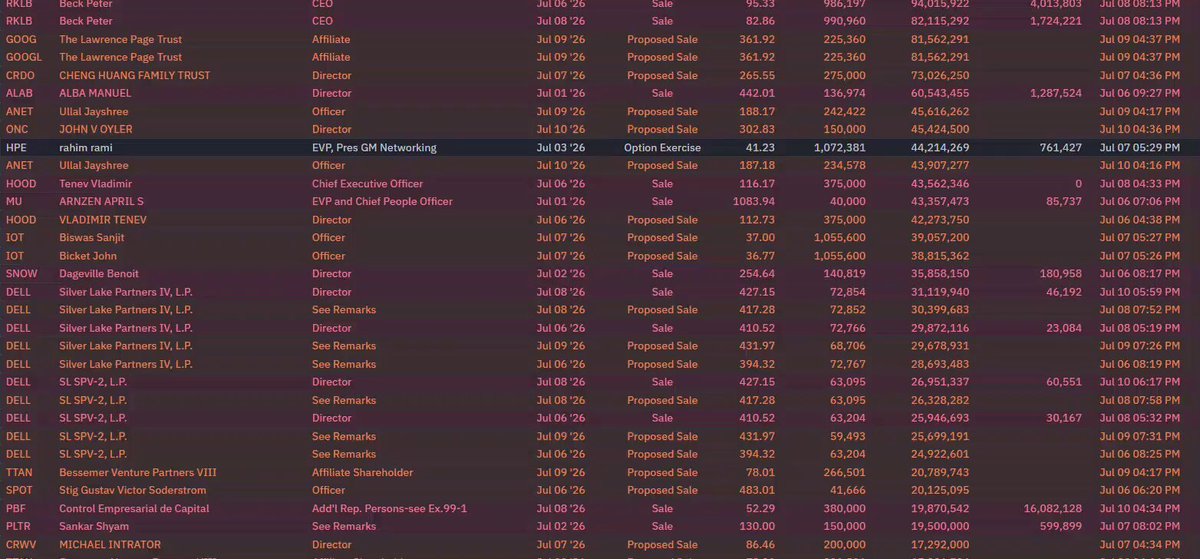Click the GOOGL ticker cell
The height and width of the screenshot is (559, 1200).
[x=24, y=57]
